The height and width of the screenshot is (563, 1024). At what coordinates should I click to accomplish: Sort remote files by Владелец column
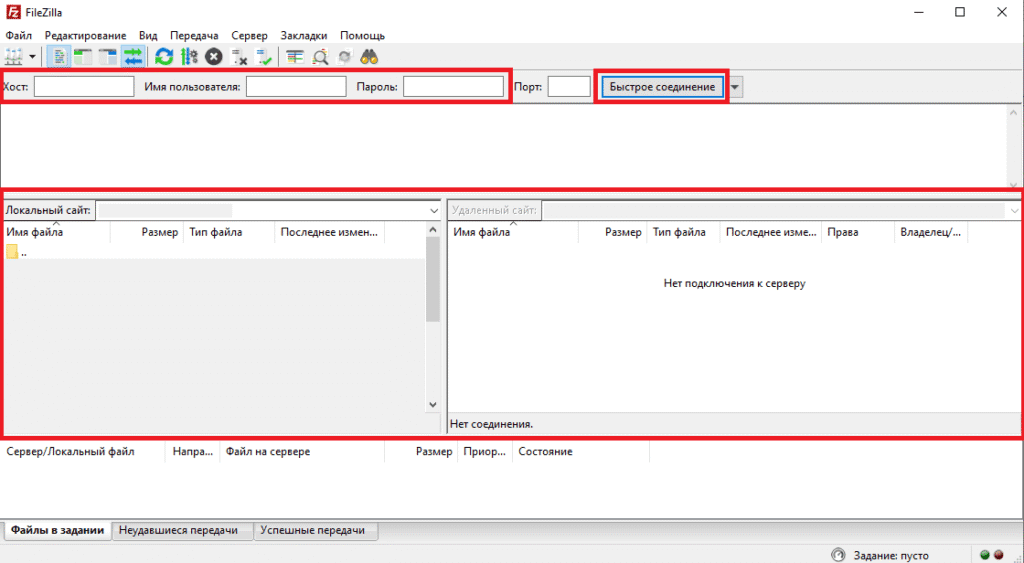(x=931, y=232)
